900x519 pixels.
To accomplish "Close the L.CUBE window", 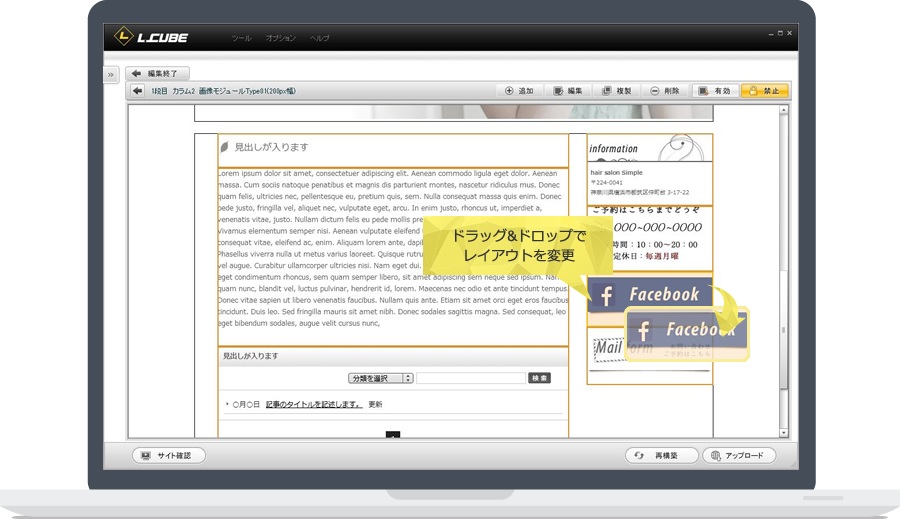I will [790, 33].
